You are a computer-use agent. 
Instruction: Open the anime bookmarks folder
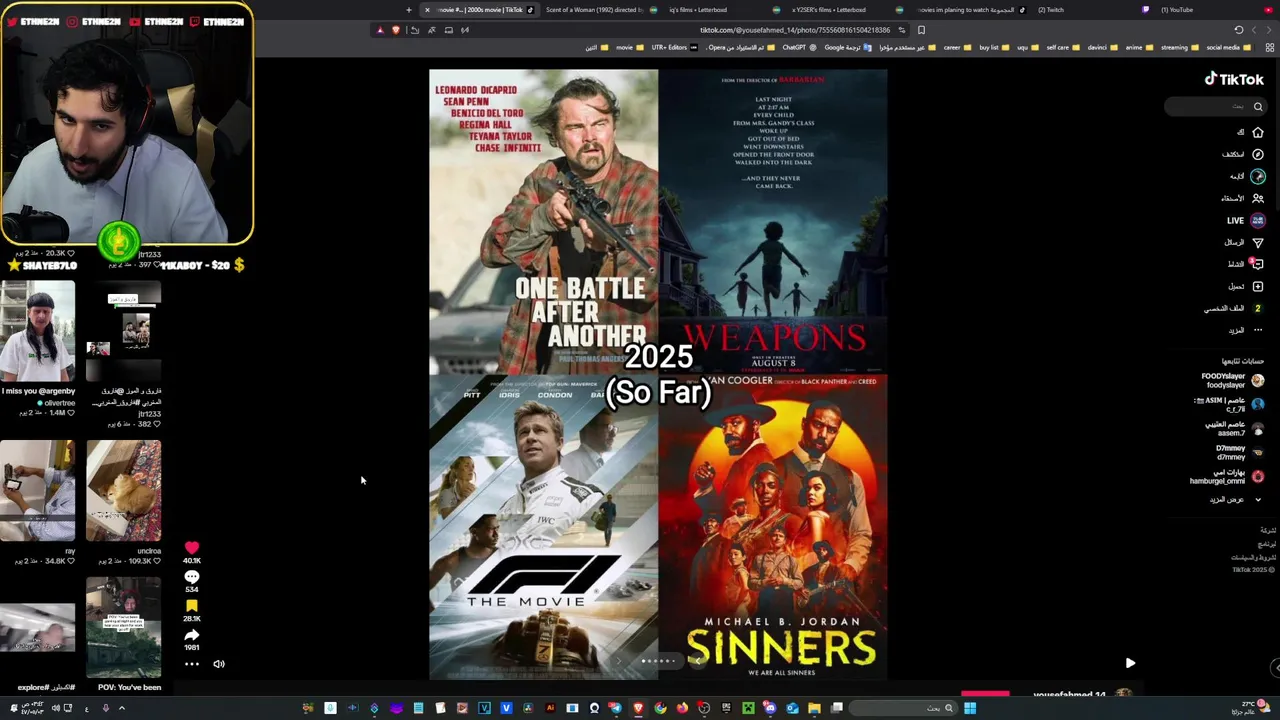click(1139, 47)
